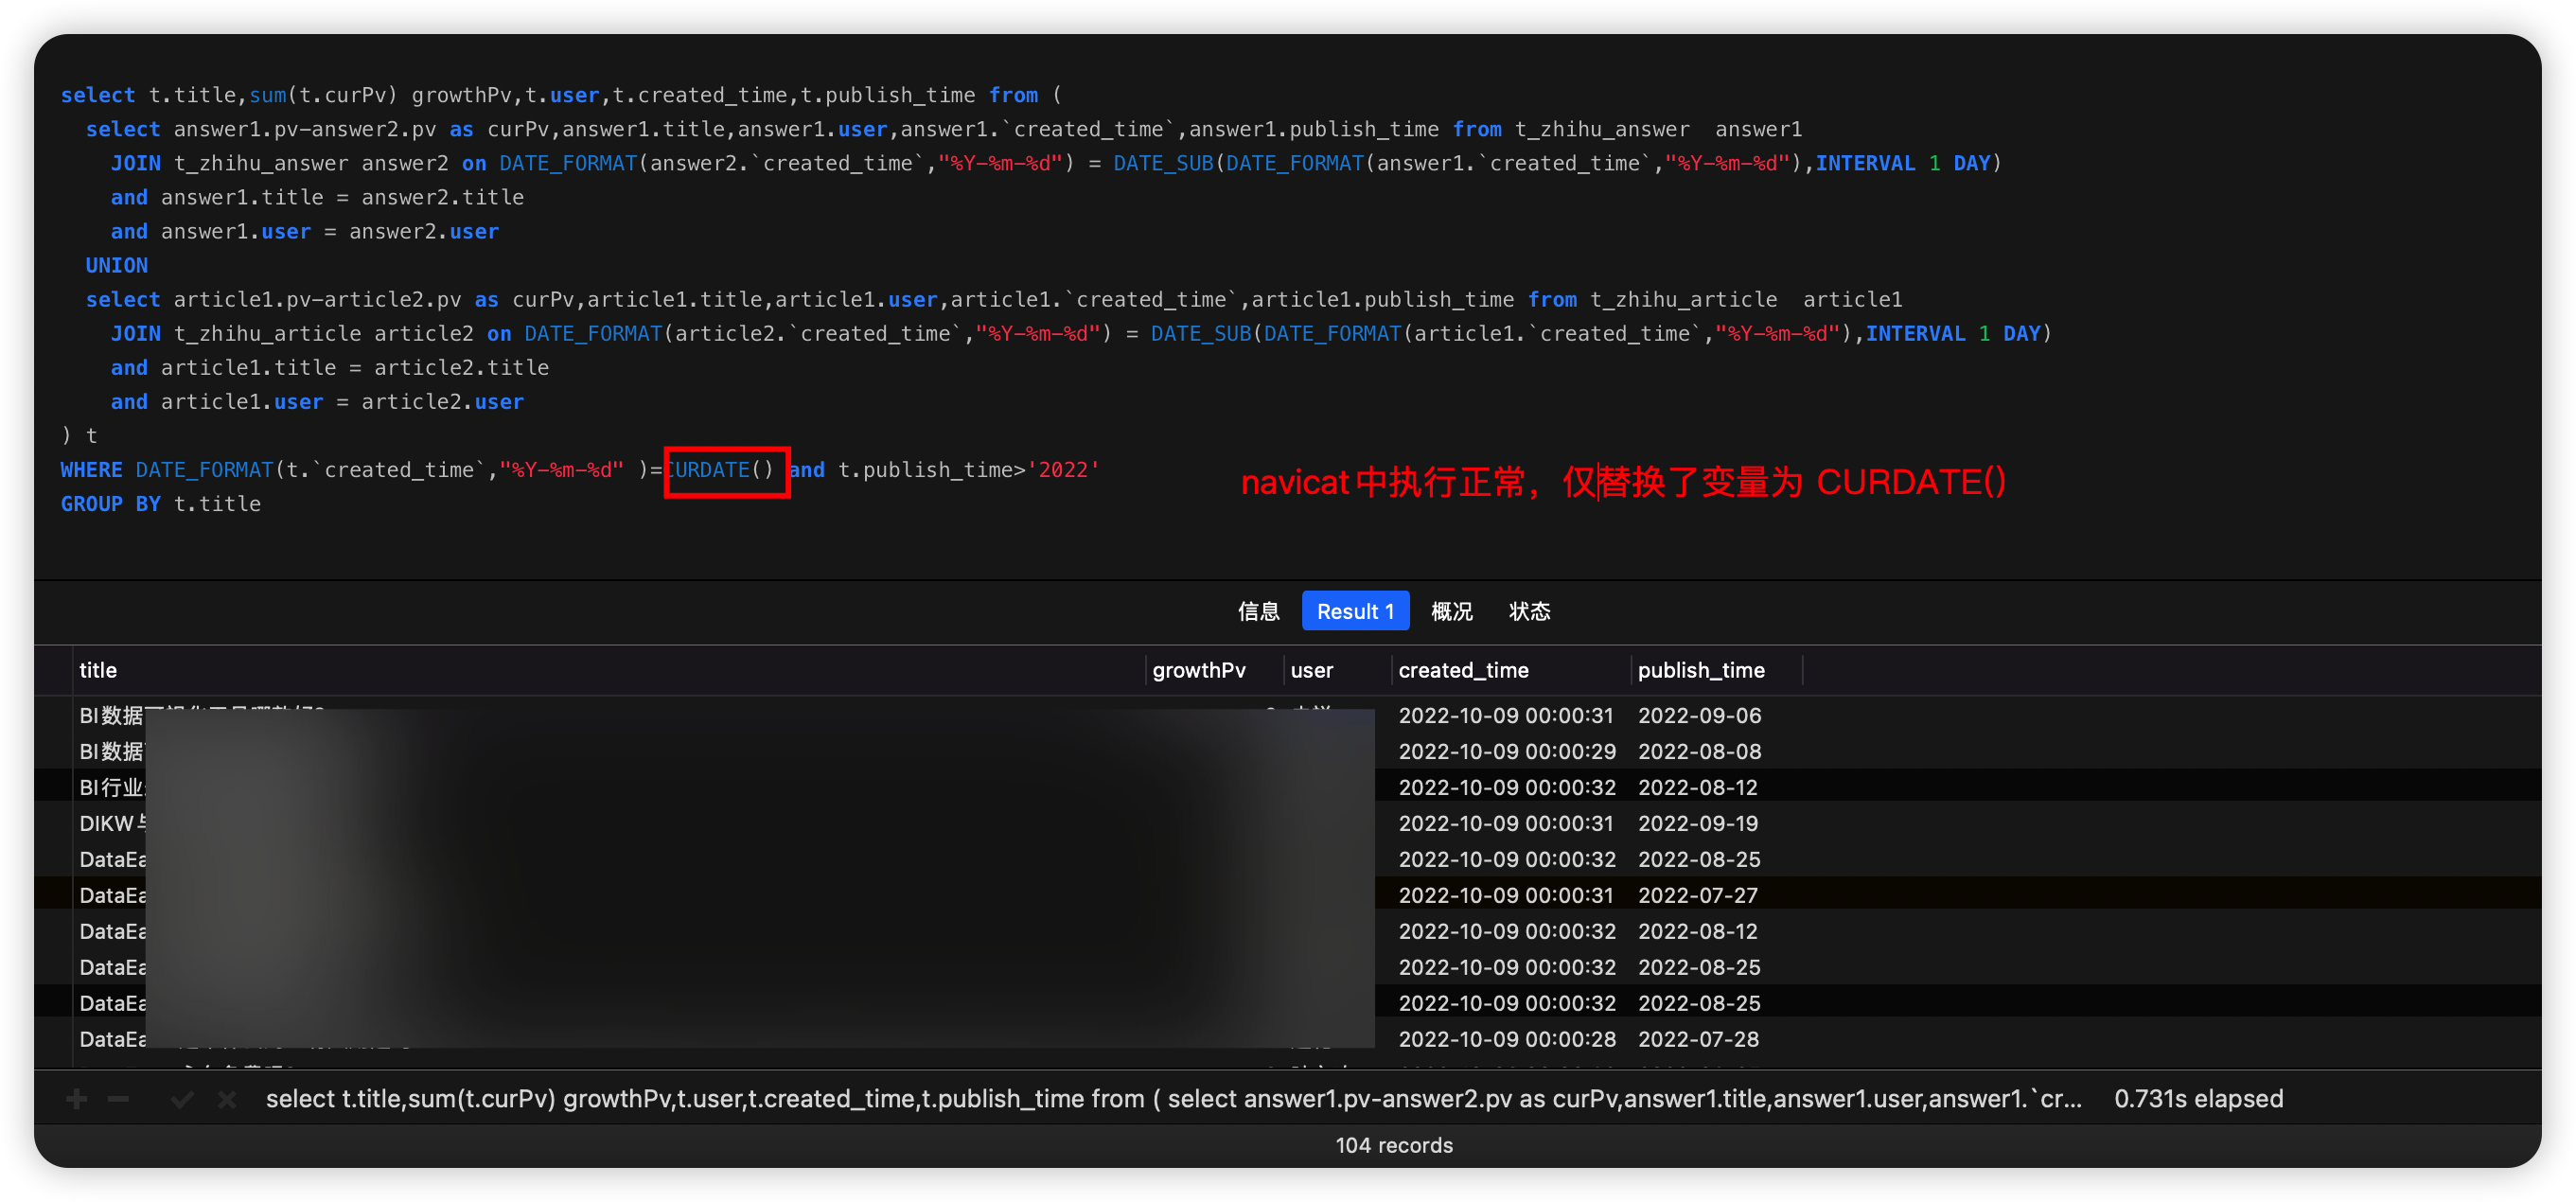
Task: Apply changes with the checkmark icon
Action: click(182, 1098)
